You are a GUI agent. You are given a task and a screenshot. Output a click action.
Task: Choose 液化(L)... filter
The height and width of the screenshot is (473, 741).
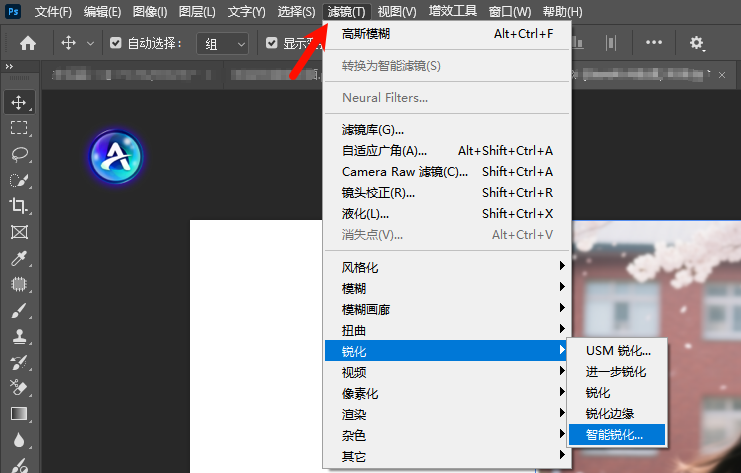coord(447,213)
